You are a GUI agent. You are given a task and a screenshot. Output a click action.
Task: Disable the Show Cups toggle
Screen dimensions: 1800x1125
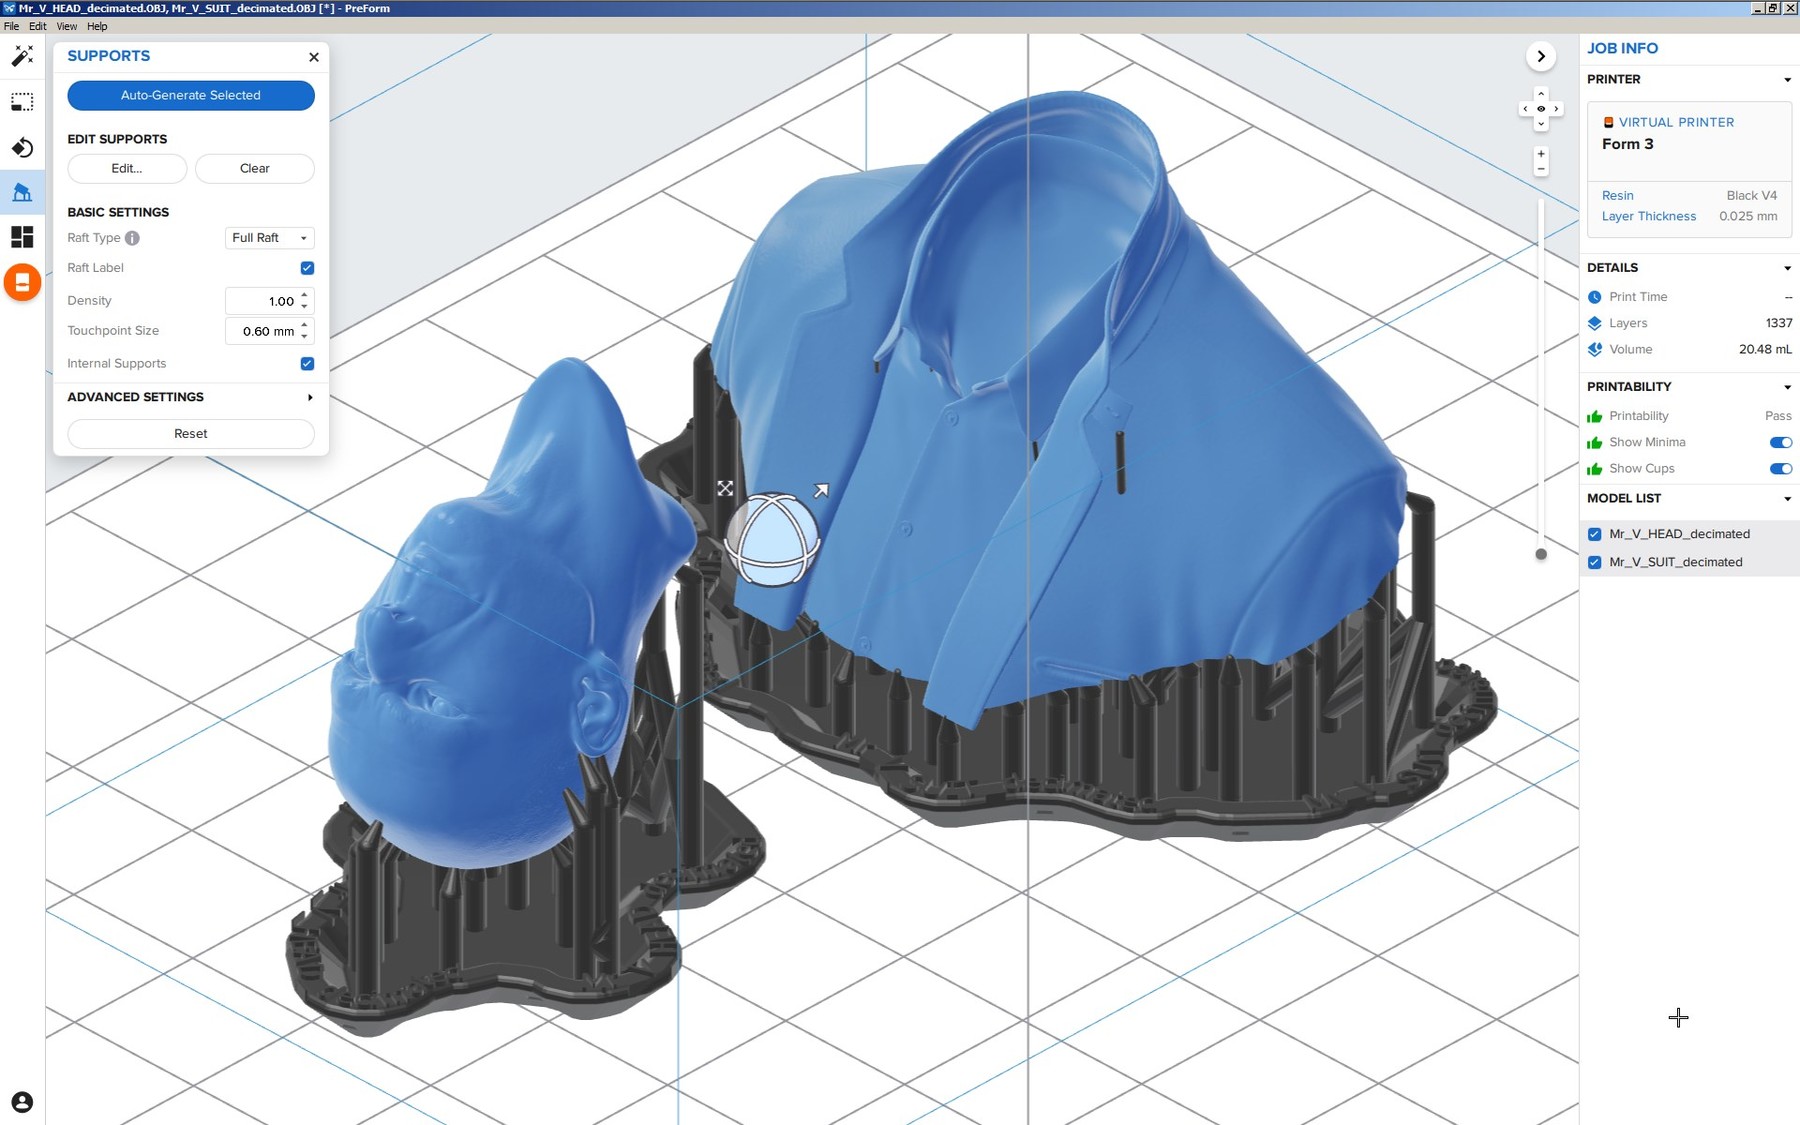pyautogui.click(x=1780, y=468)
